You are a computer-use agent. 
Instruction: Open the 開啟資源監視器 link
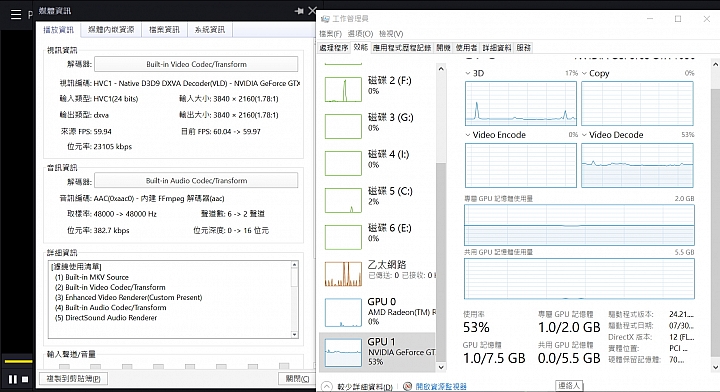point(441,386)
